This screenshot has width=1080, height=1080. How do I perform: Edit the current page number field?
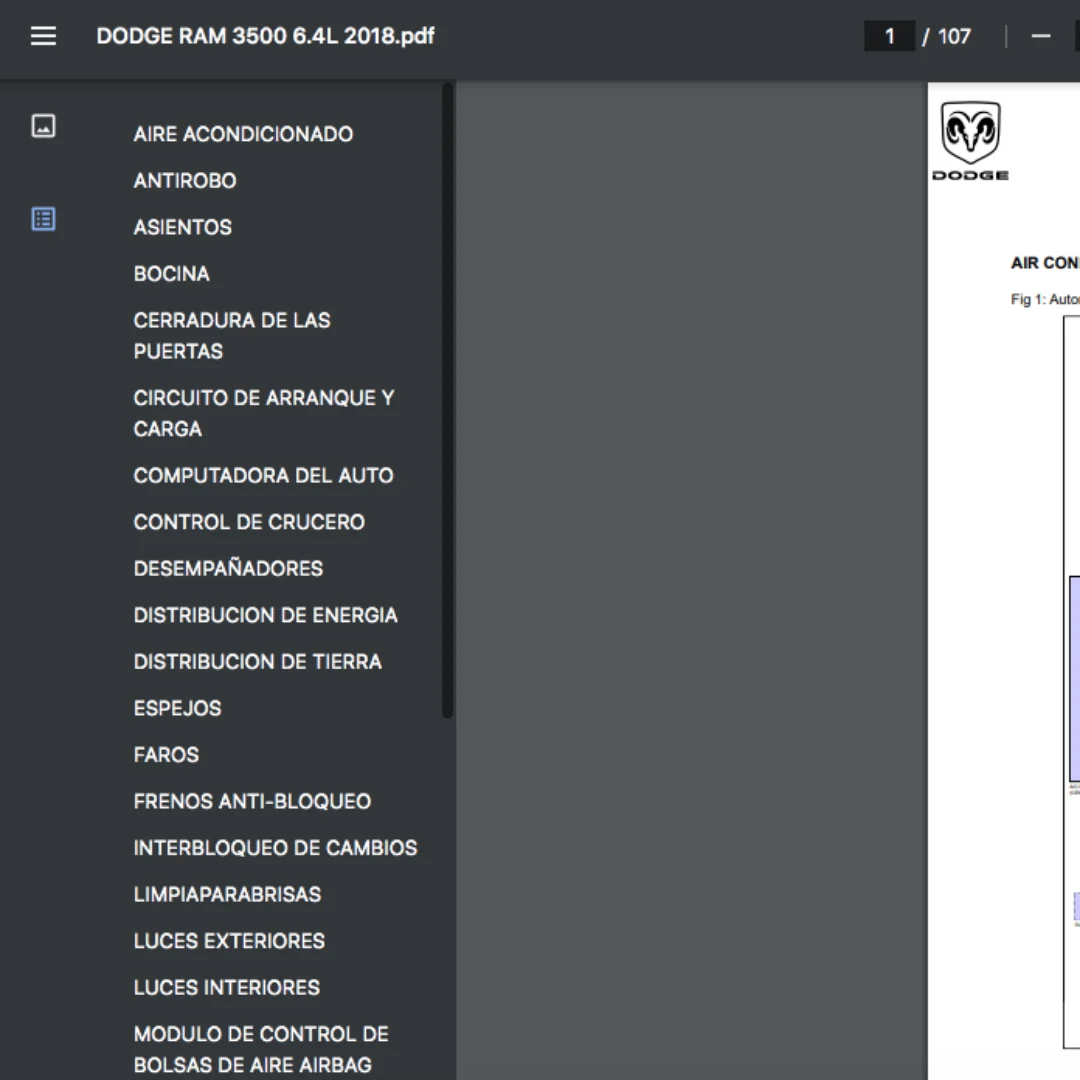pos(889,36)
